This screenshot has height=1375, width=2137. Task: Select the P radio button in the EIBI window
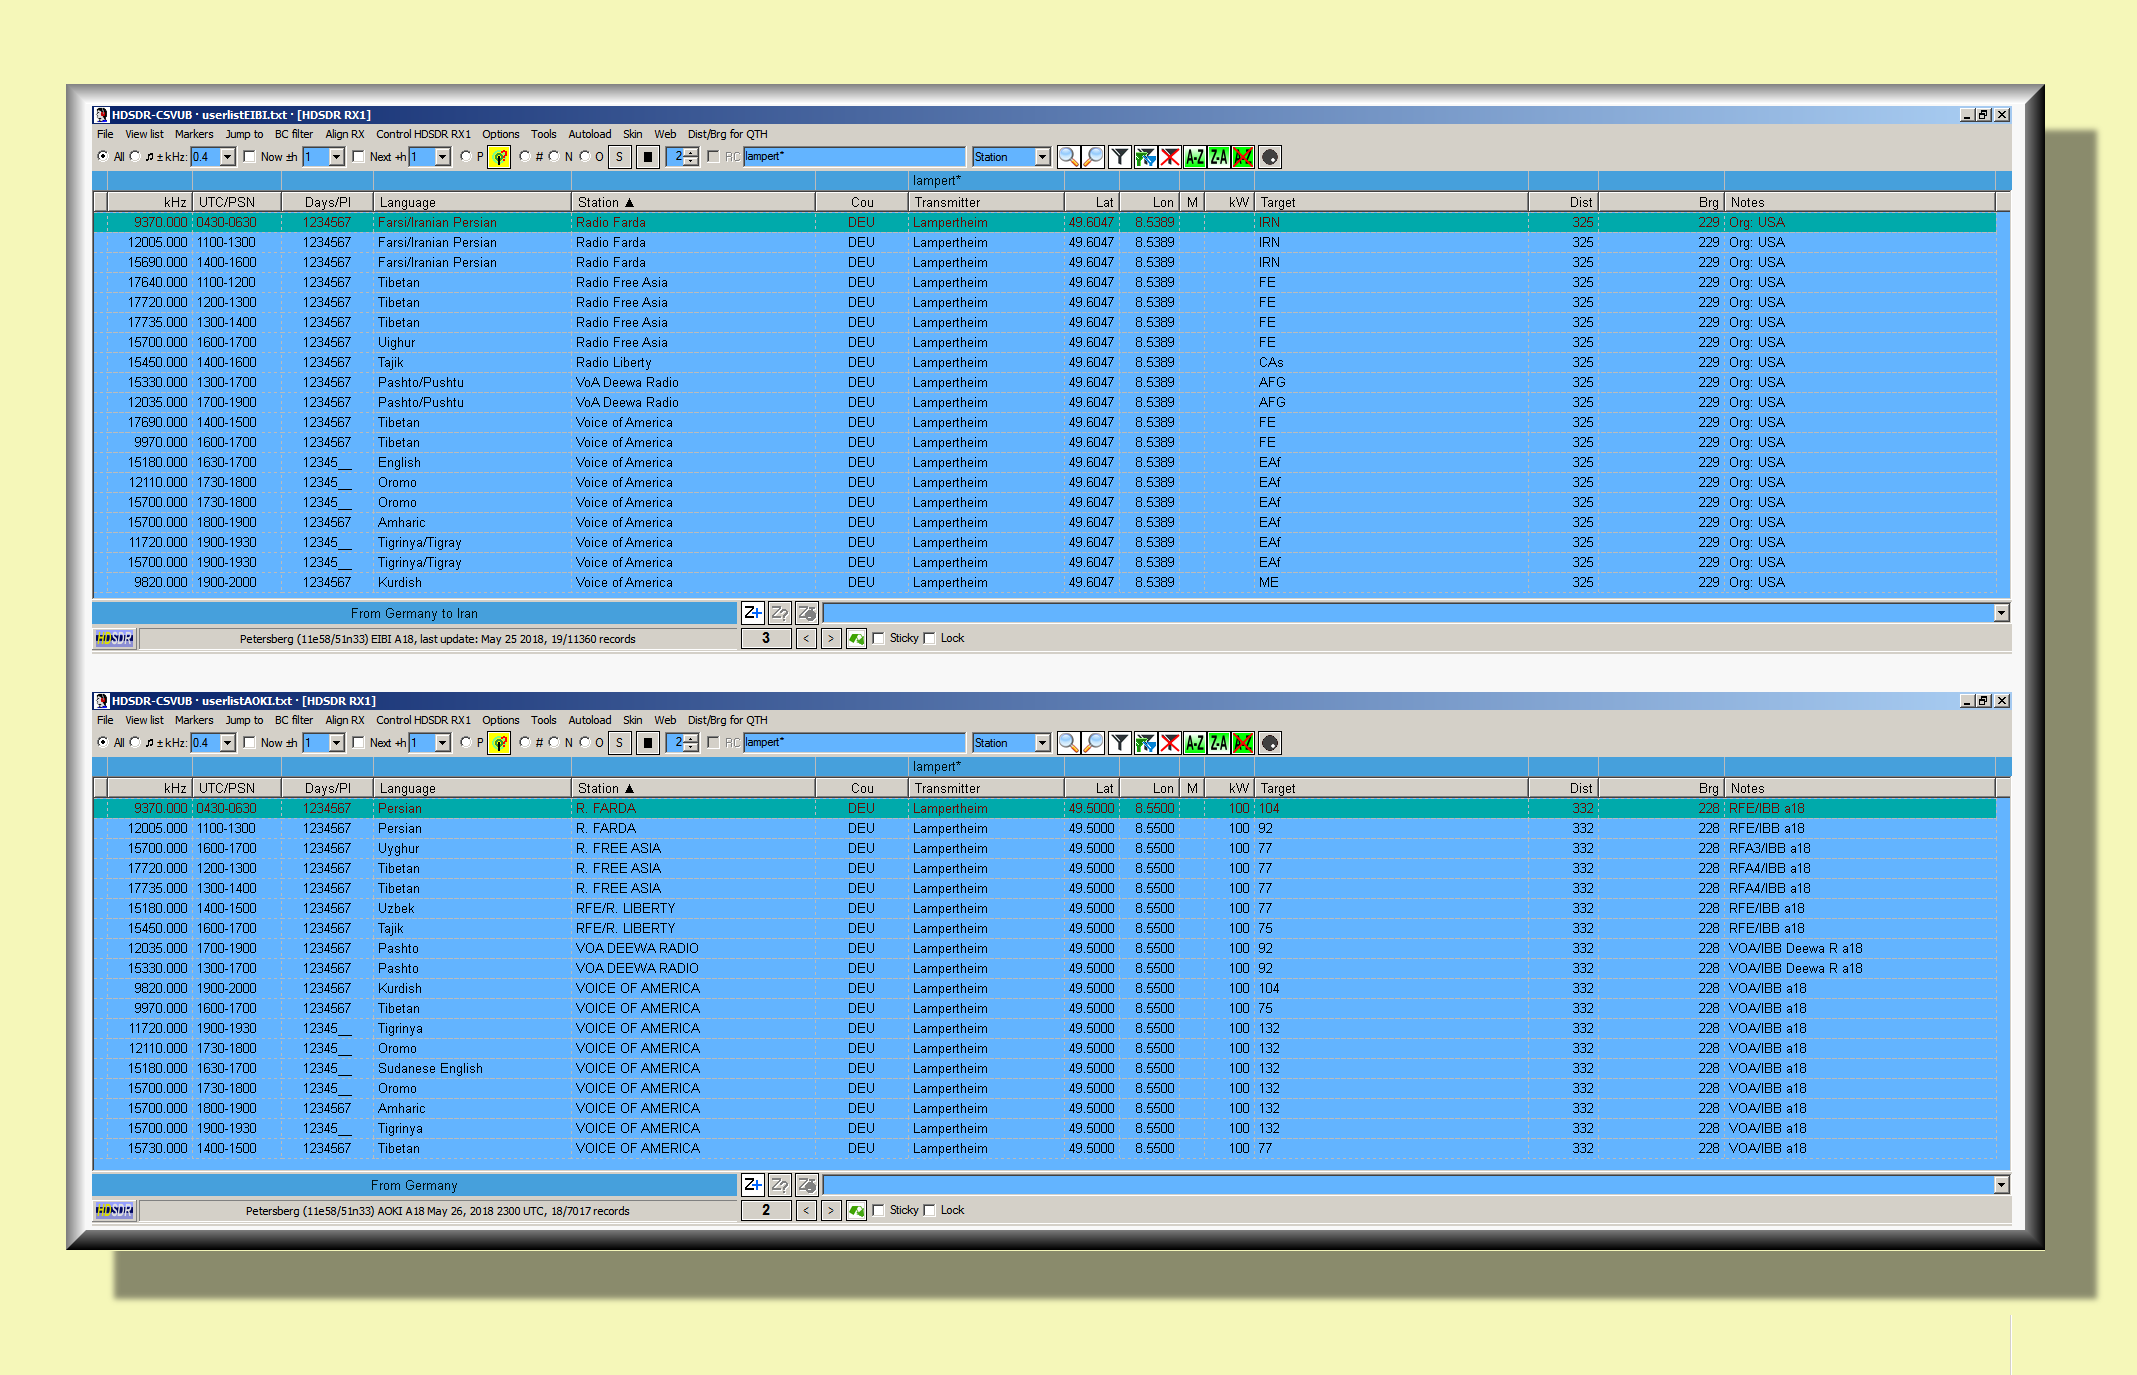pos(466,156)
